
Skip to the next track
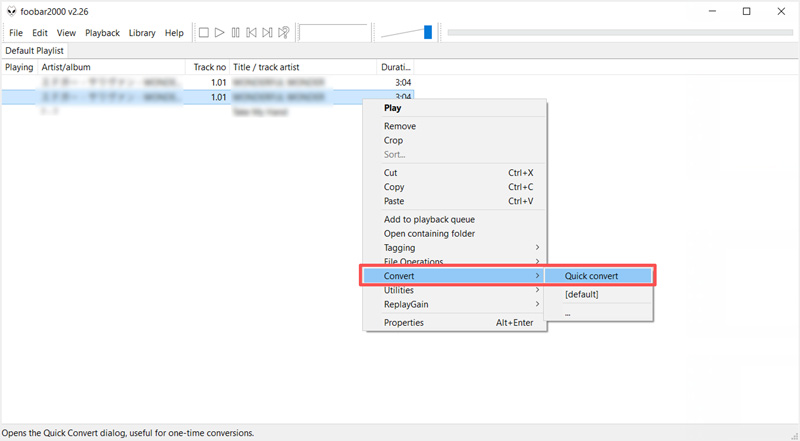click(x=267, y=33)
